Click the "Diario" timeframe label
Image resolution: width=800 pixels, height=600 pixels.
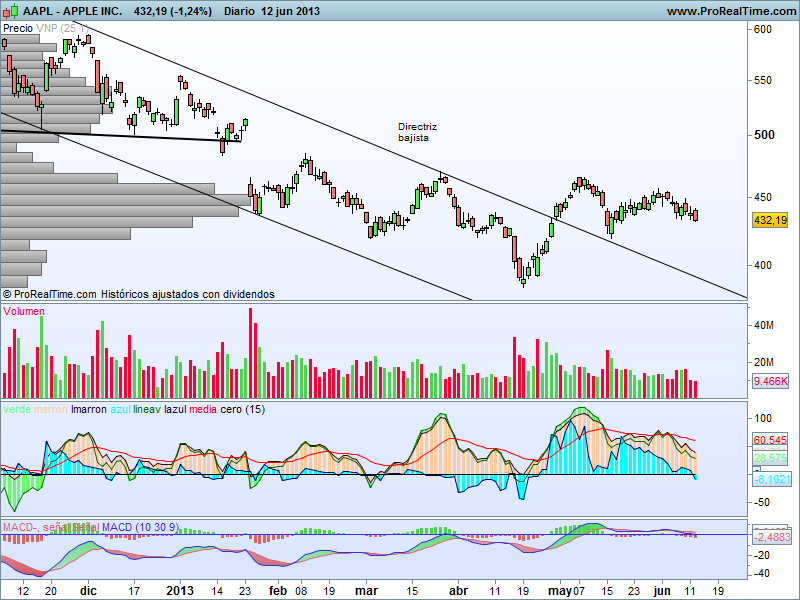pyautogui.click(x=239, y=11)
